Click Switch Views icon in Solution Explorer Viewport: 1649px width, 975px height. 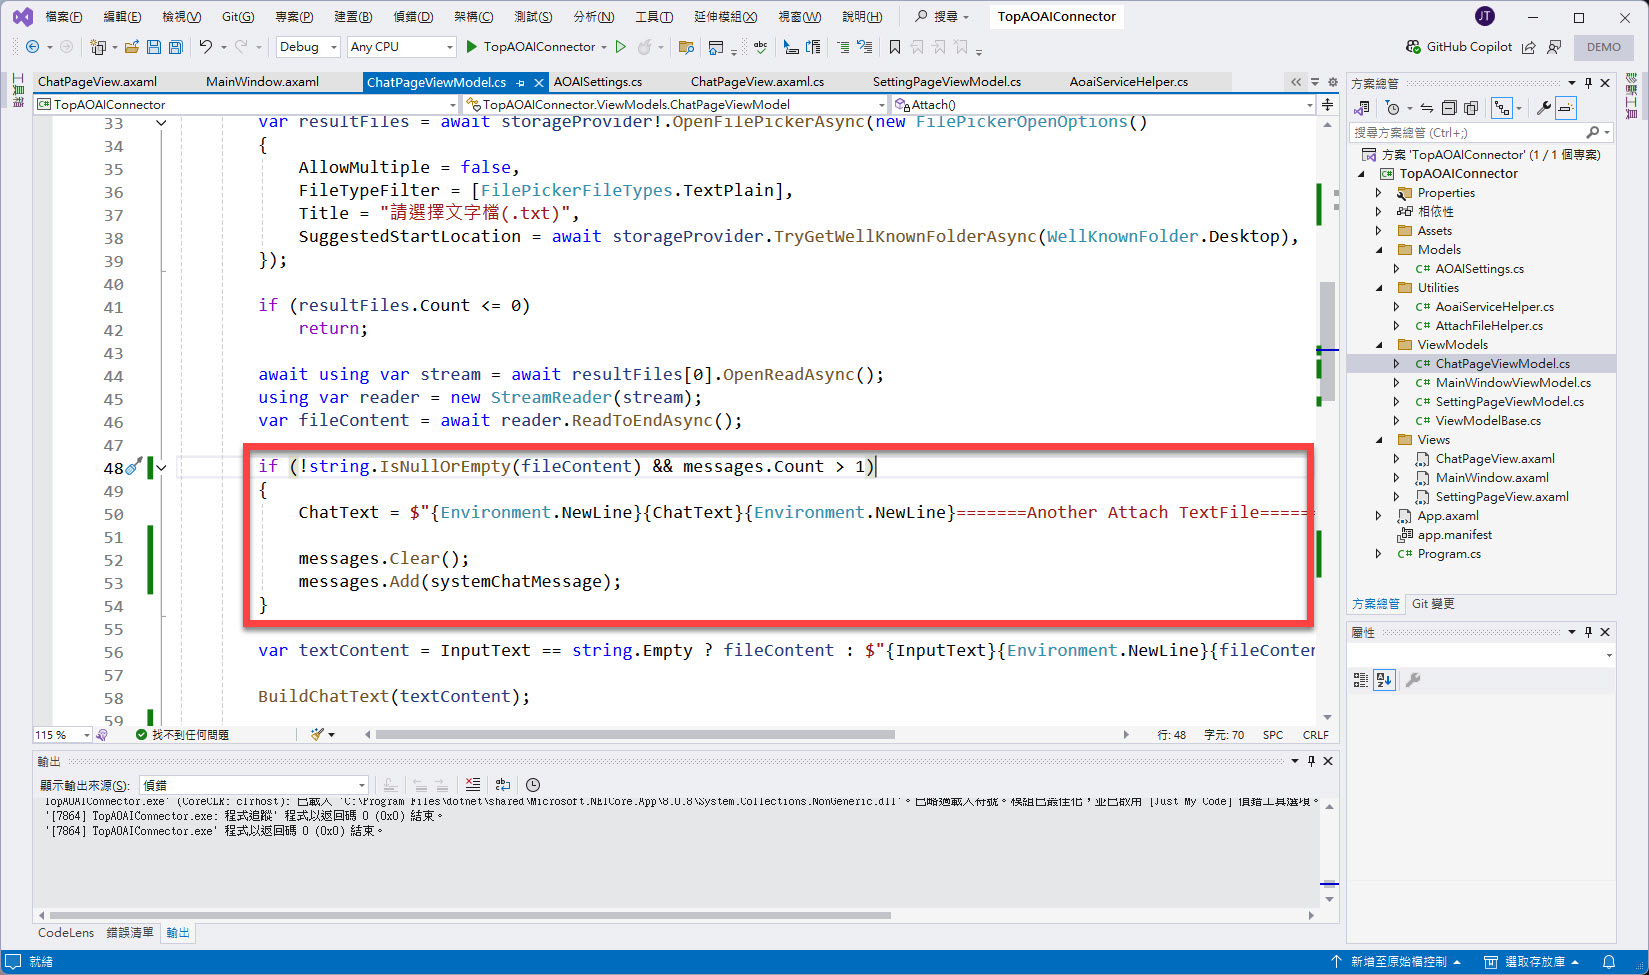pyautogui.click(x=1362, y=108)
